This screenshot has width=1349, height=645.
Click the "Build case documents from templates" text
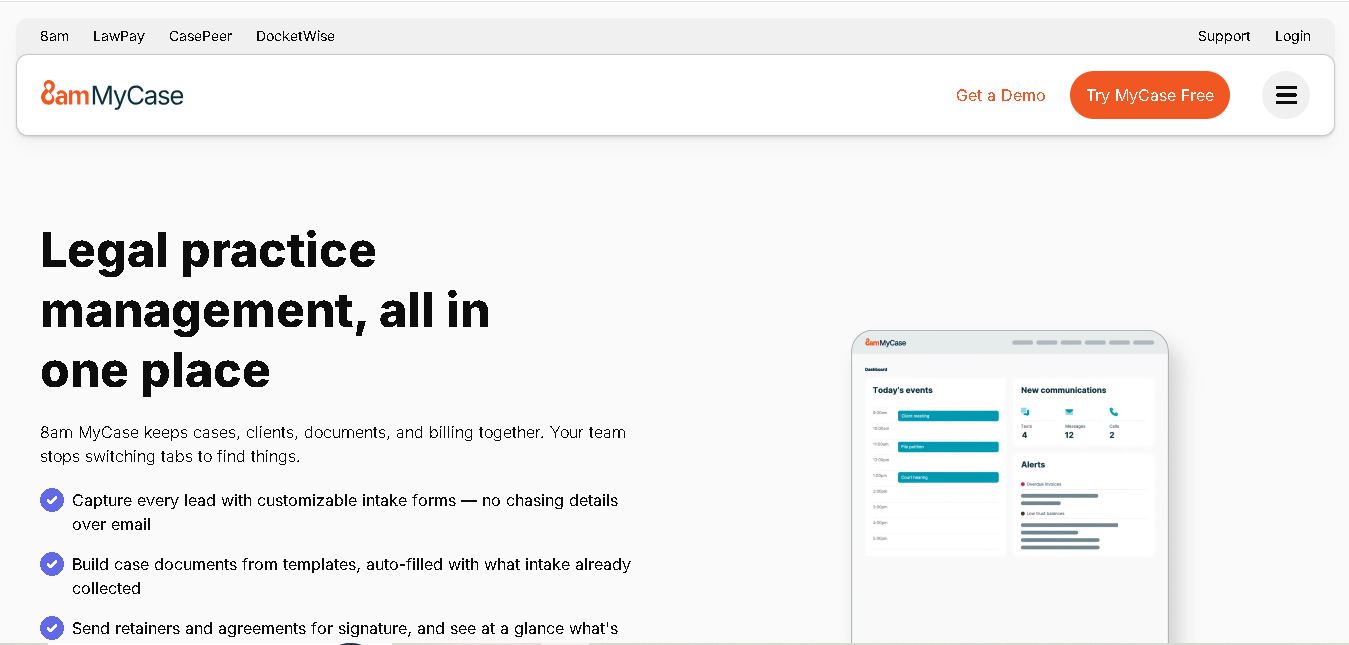click(x=351, y=576)
